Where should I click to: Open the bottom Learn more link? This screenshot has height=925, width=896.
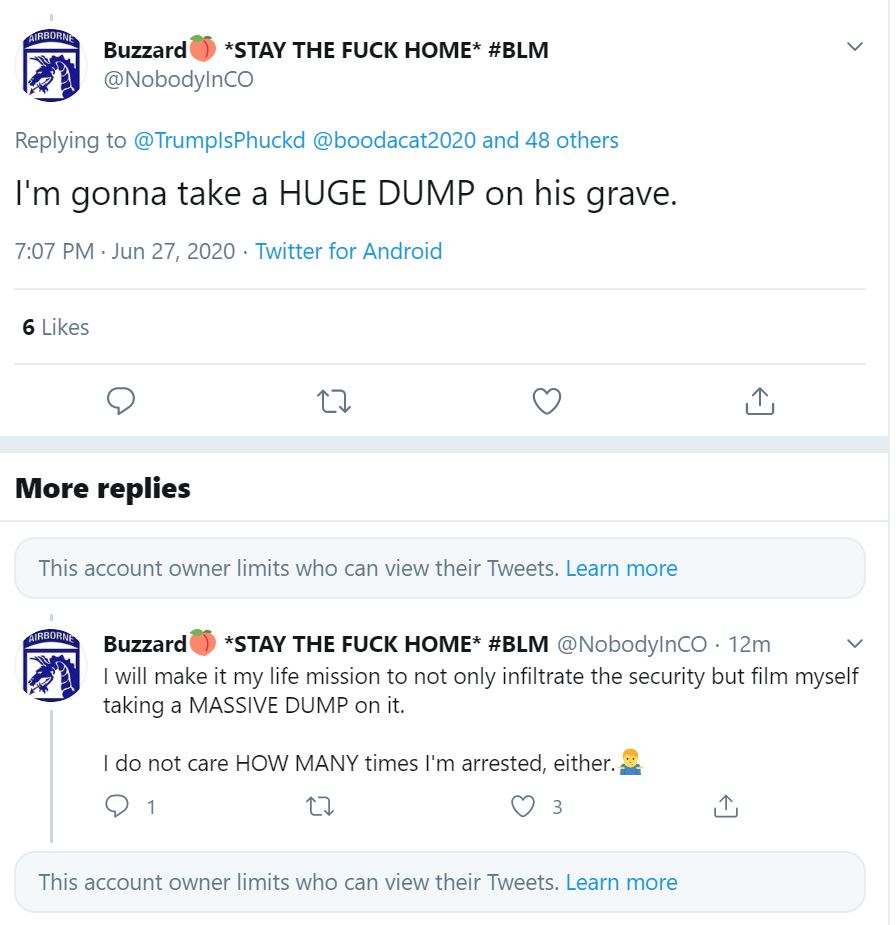point(621,882)
